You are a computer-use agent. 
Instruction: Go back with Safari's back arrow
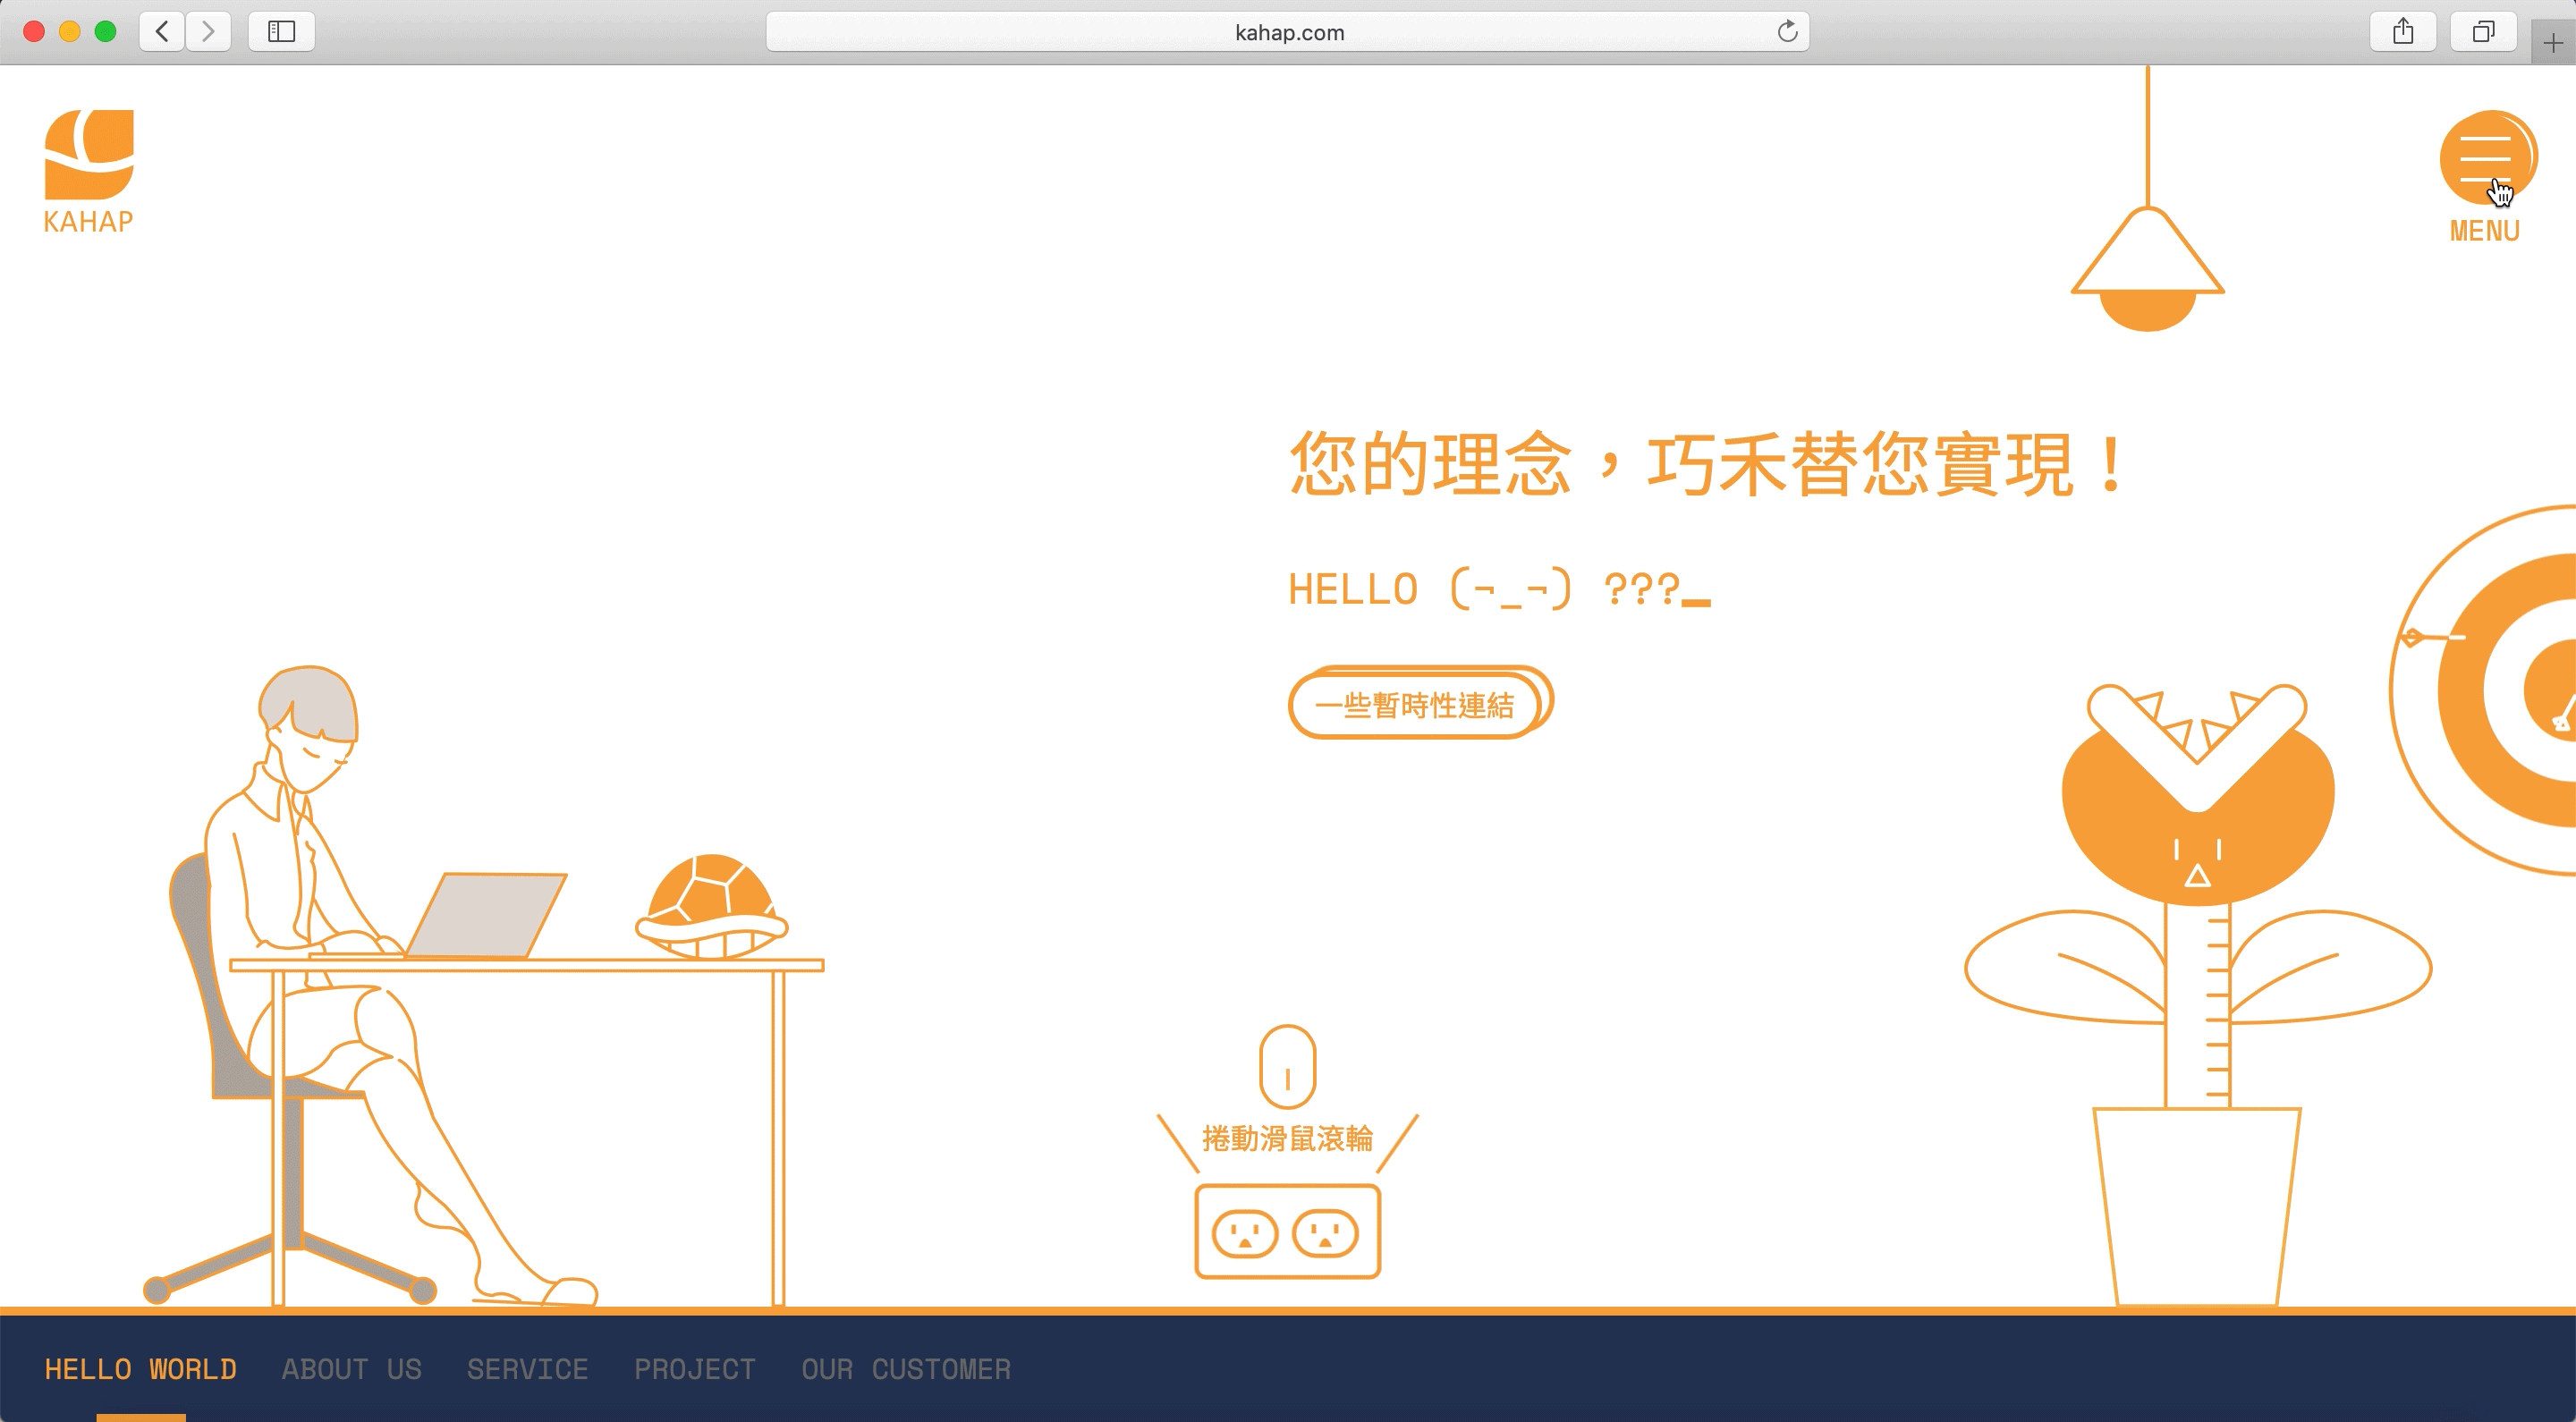(162, 32)
